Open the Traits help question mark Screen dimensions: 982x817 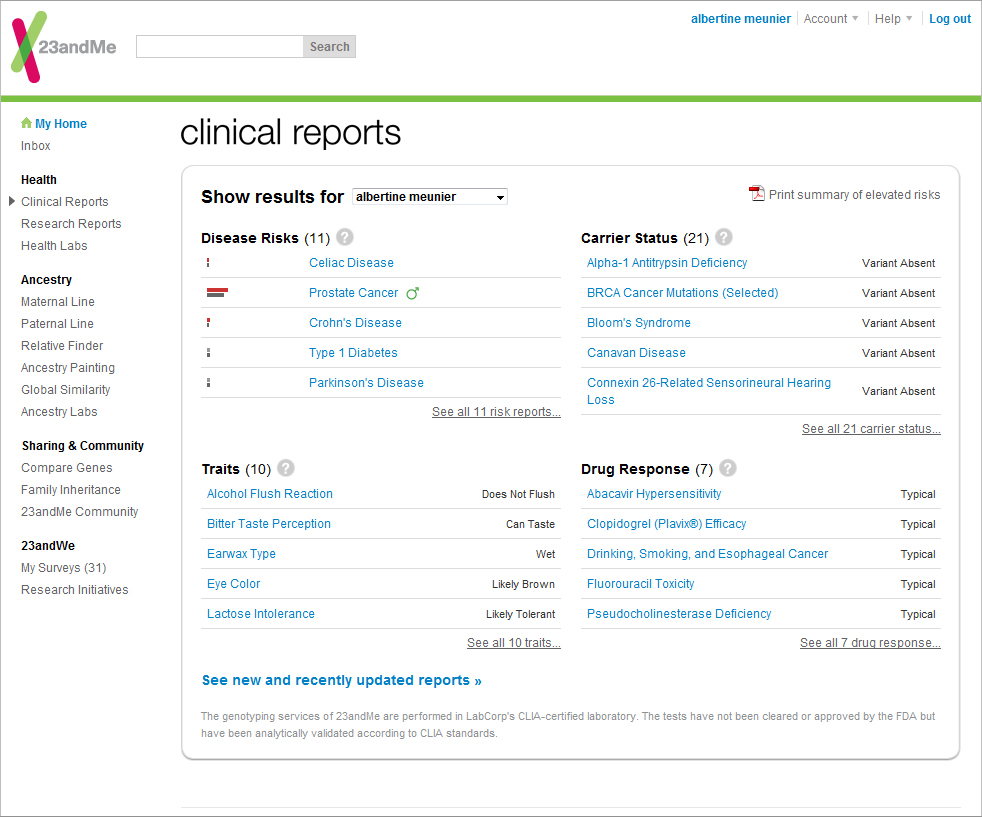[x=286, y=468]
